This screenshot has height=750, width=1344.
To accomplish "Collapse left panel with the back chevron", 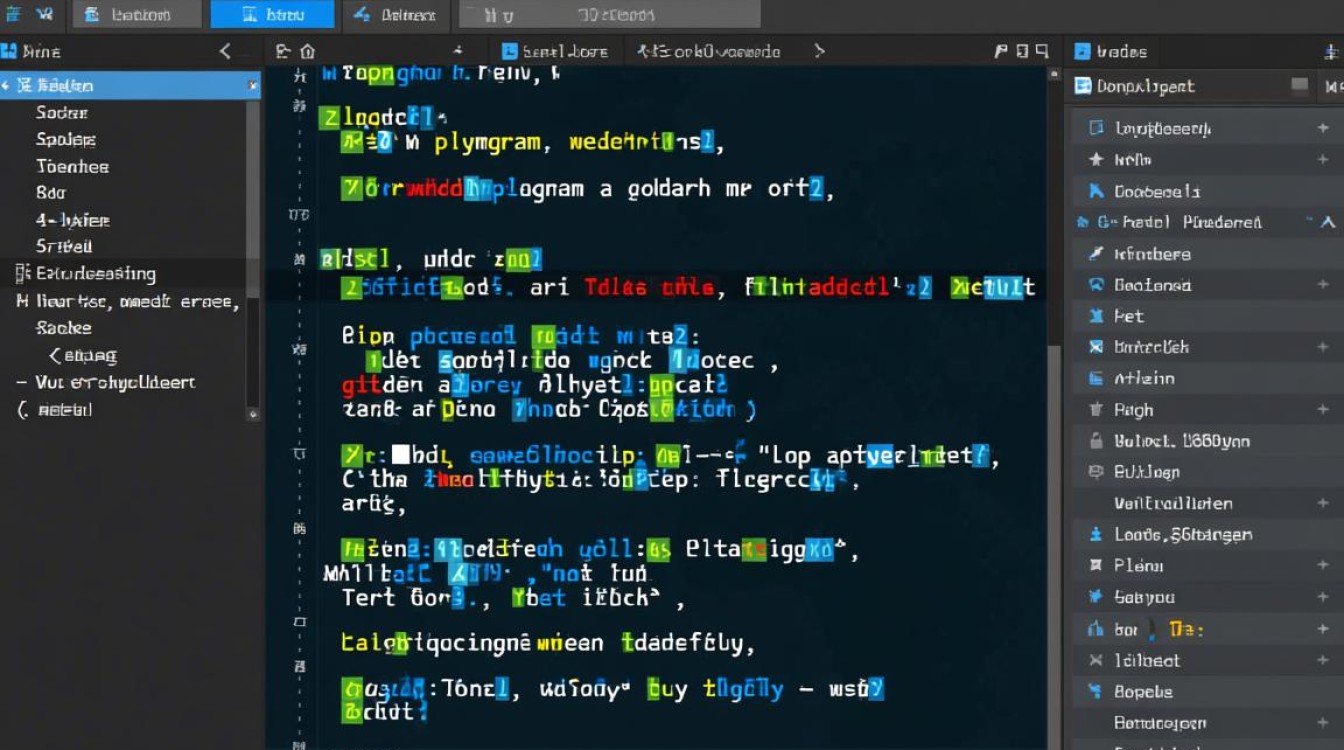I will coord(225,51).
